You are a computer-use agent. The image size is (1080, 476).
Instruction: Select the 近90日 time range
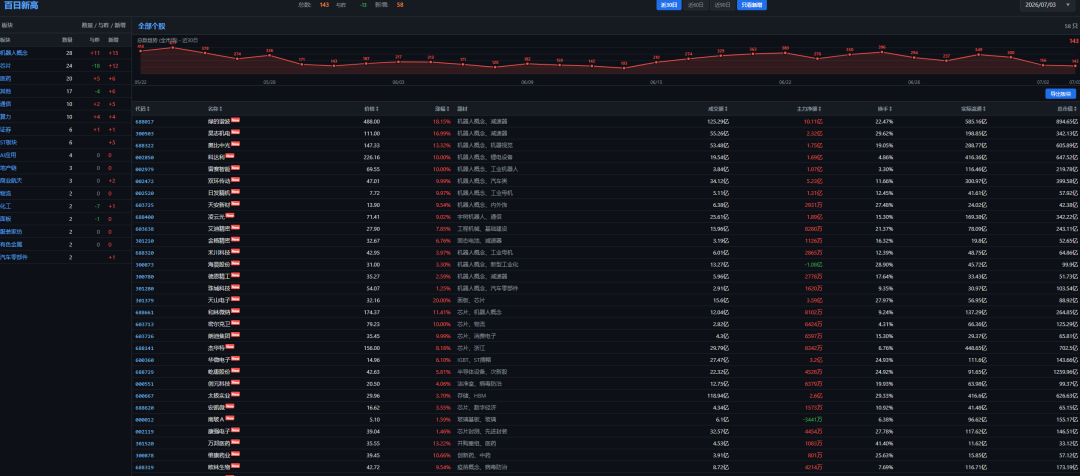tap(723, 5)
